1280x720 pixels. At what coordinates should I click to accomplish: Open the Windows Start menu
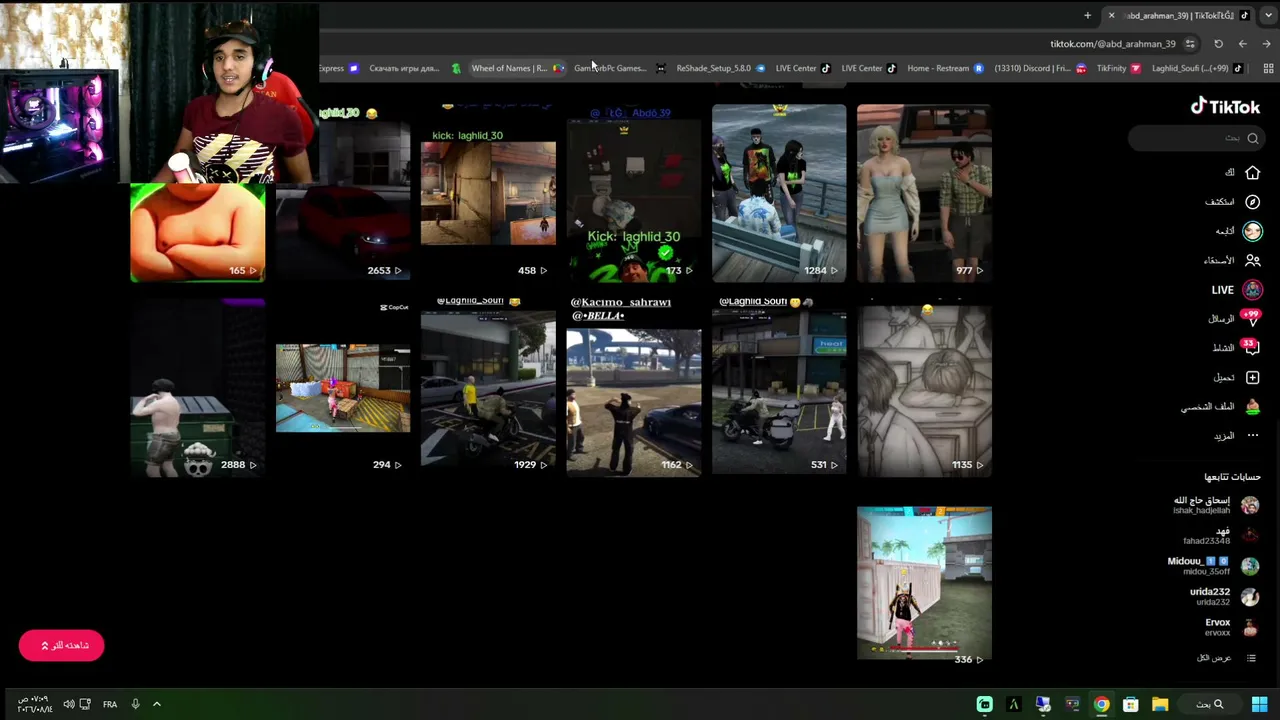pos(1260,704)
